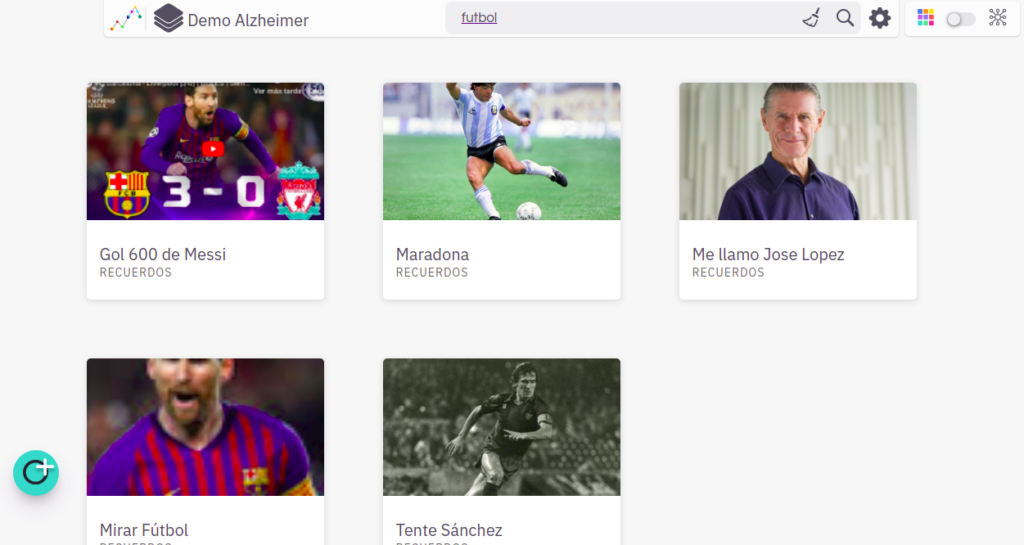Click the Me llamo Jose Lopez title
Image resolution: width=1024 pixels, height=545 pixels.
click(768, 254)
